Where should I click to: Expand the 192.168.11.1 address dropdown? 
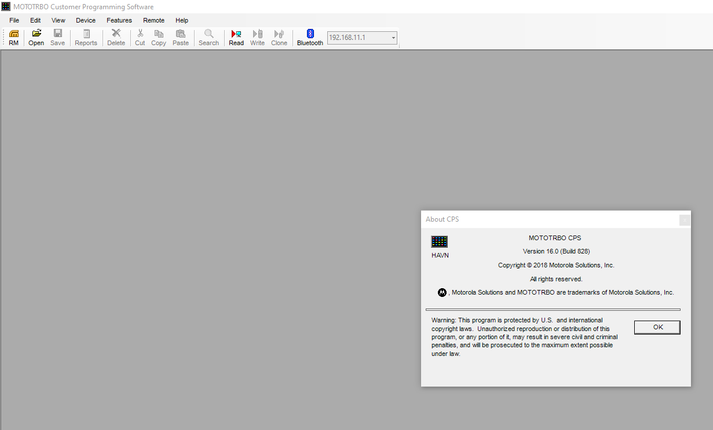point(394,38)
